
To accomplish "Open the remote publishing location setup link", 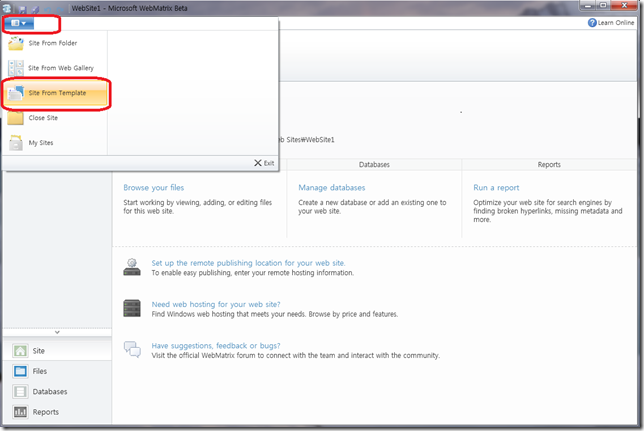I will [248, 263].
